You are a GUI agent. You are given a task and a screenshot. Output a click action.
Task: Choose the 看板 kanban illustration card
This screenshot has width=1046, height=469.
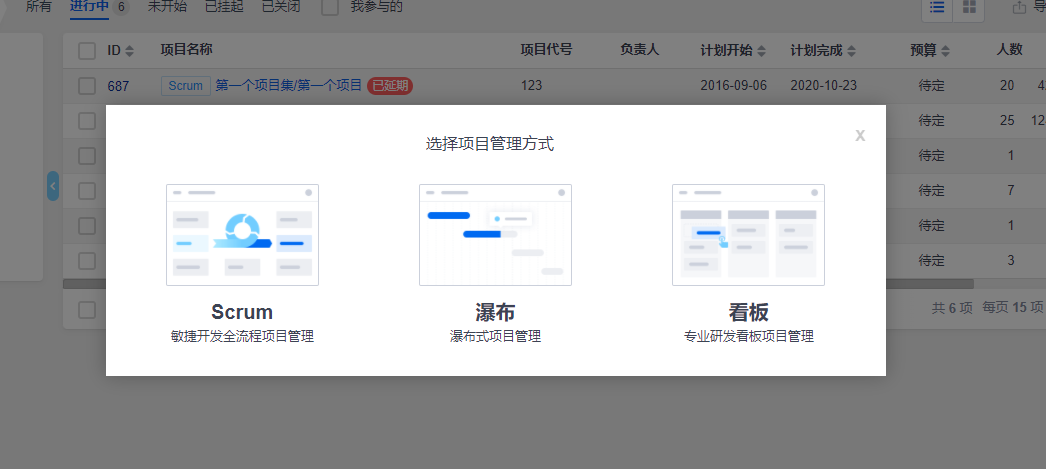[748, 235]
